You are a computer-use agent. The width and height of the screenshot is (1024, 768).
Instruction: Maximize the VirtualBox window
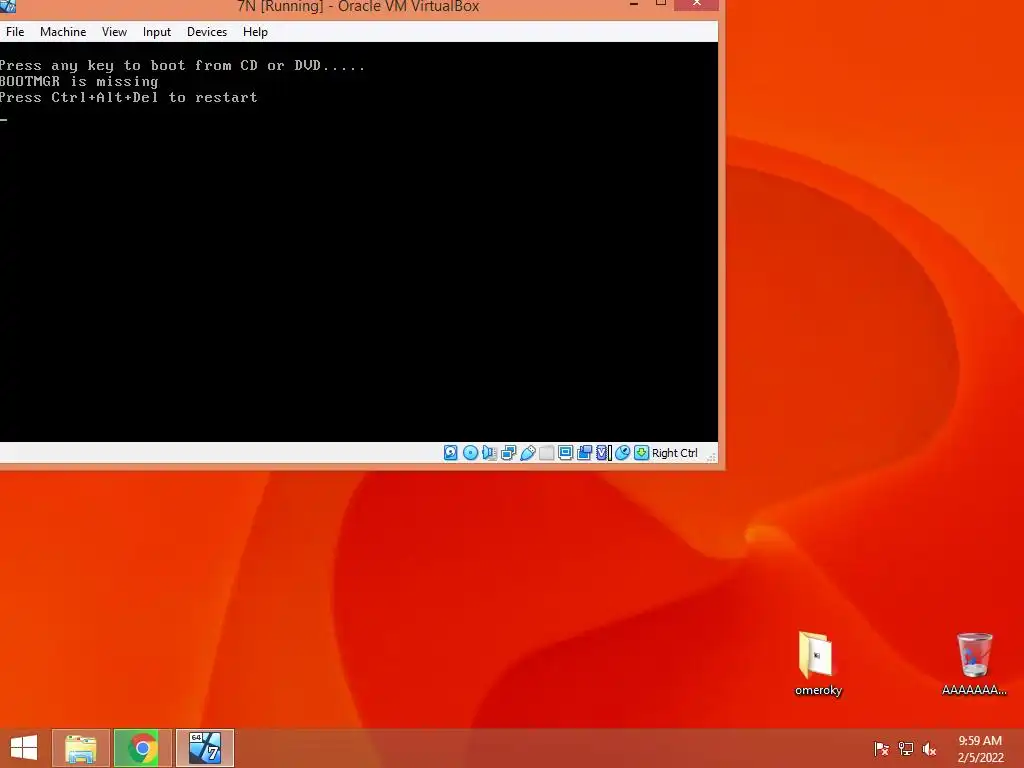pos(660,4)
